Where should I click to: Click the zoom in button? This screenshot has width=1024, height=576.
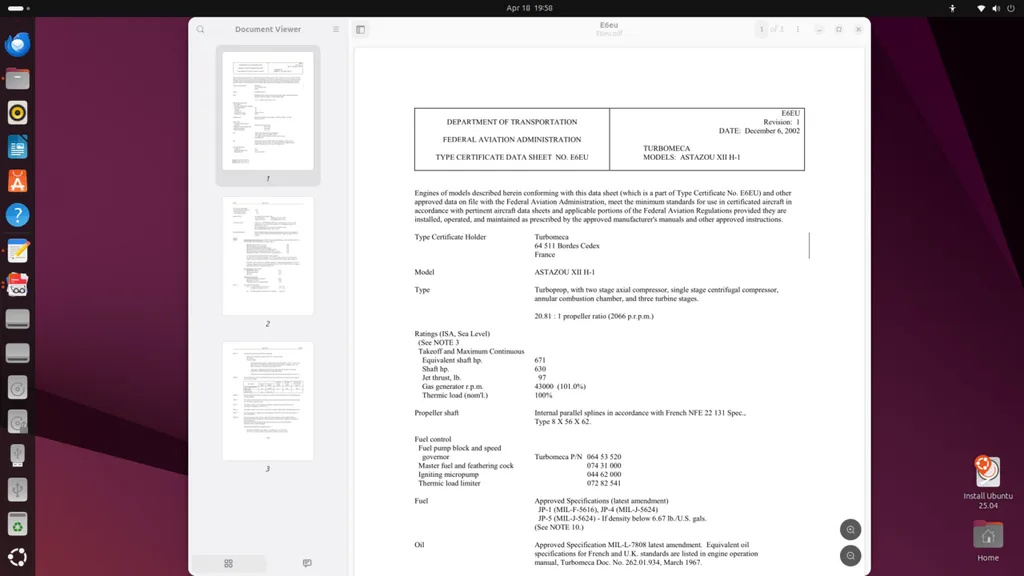click(x=850, y=530)
